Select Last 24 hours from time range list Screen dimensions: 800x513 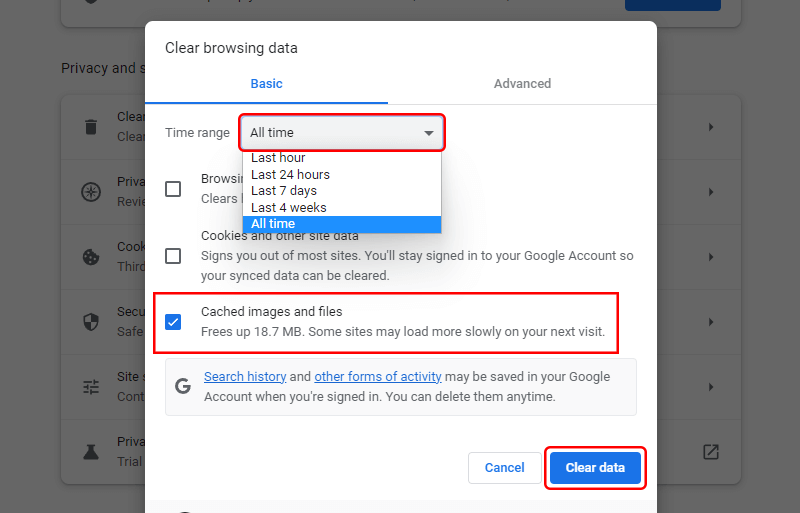point(290,175)
